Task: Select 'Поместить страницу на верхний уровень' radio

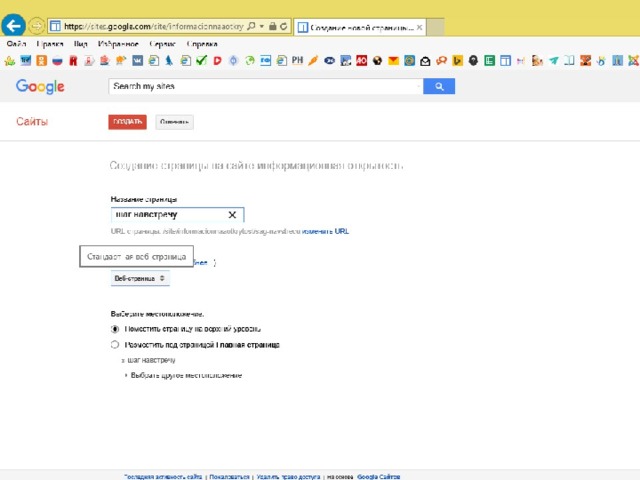Action: 115,328
